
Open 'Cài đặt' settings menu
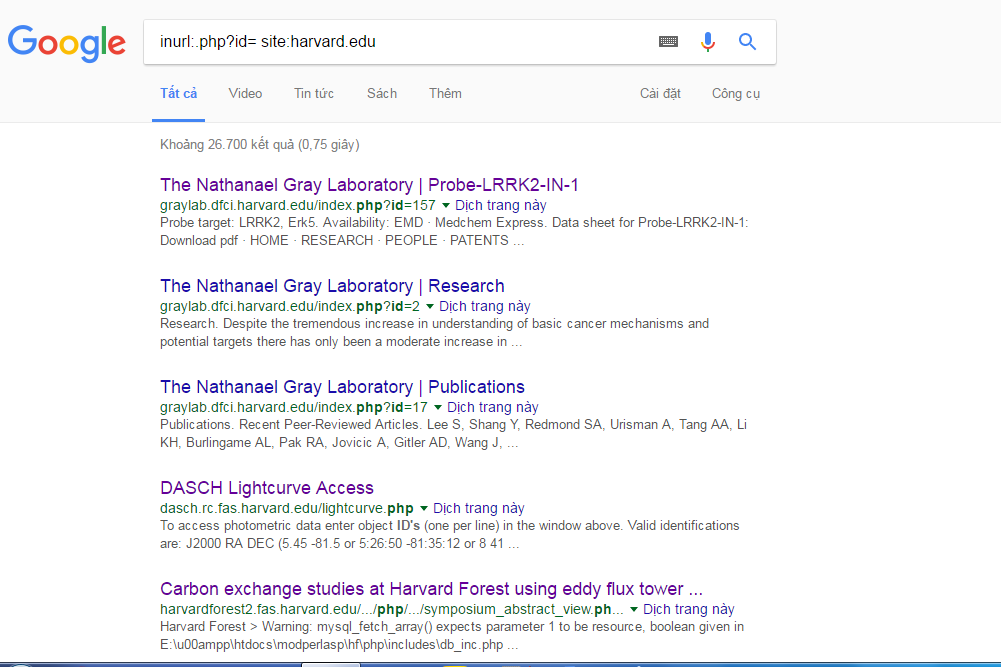point(660,94)
